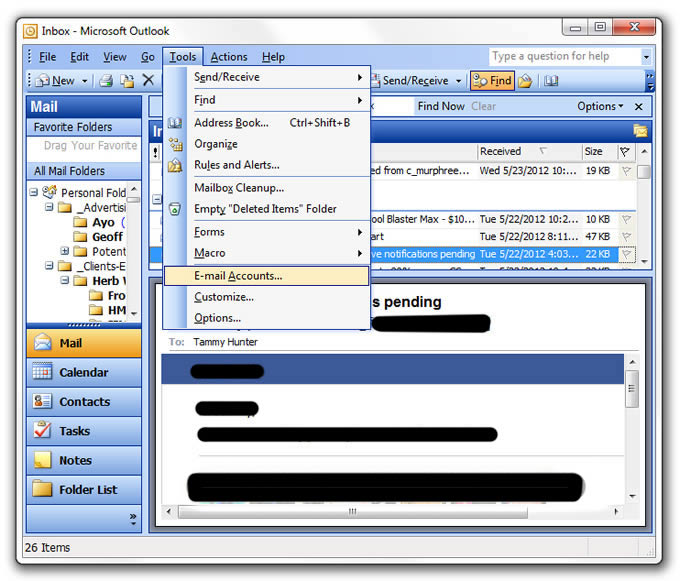Collapse the _Advertising folder node
This screenshot has width=680, height=581.
[49, 207]
